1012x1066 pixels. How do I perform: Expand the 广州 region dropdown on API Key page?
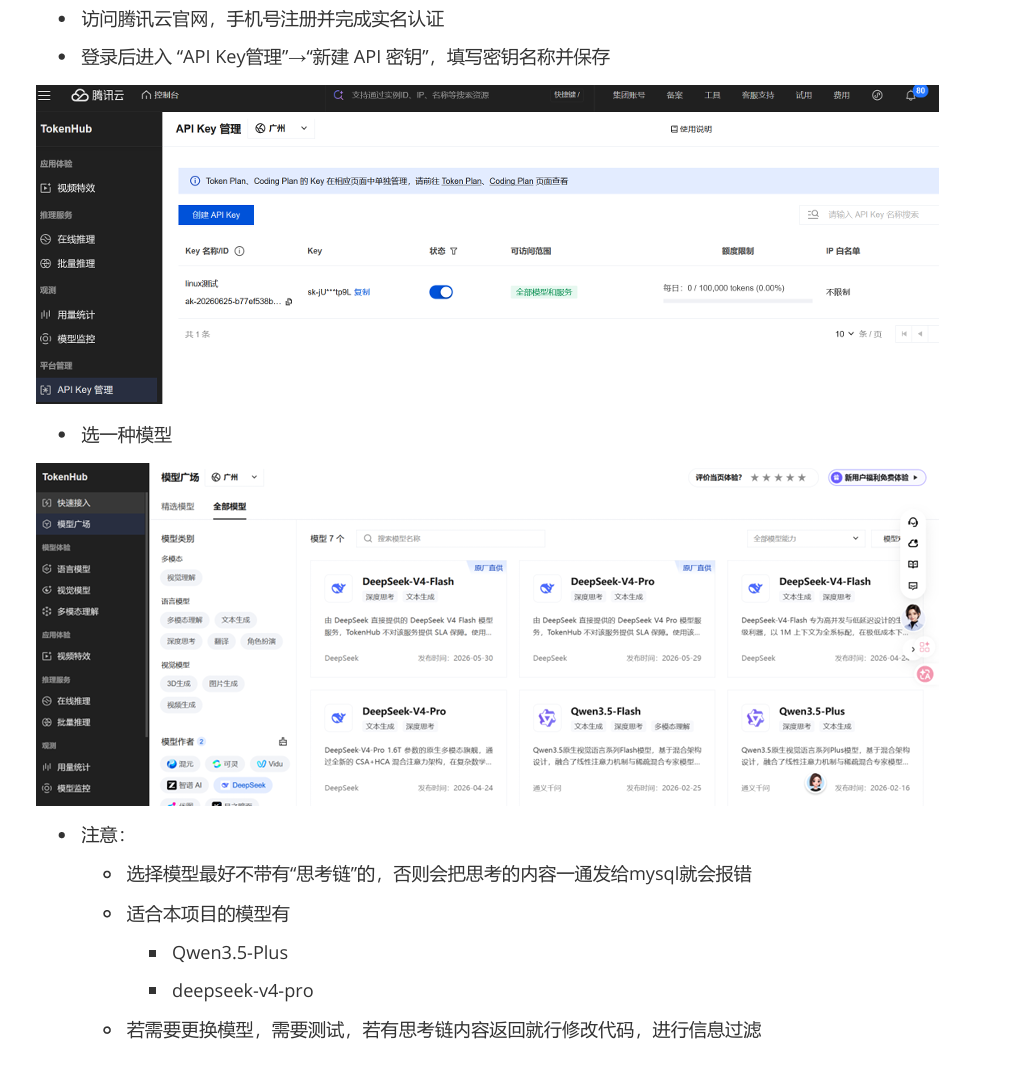(281, 128)
